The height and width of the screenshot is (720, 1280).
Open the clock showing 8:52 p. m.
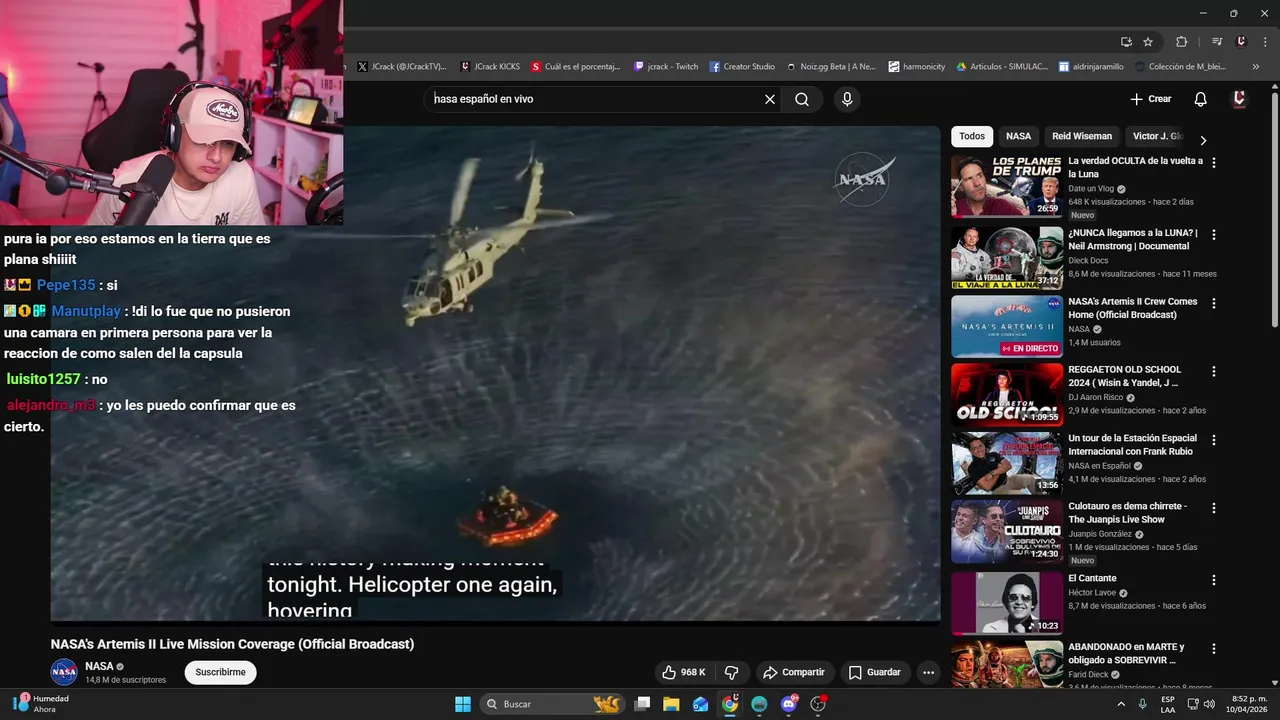pos(1249,704)
